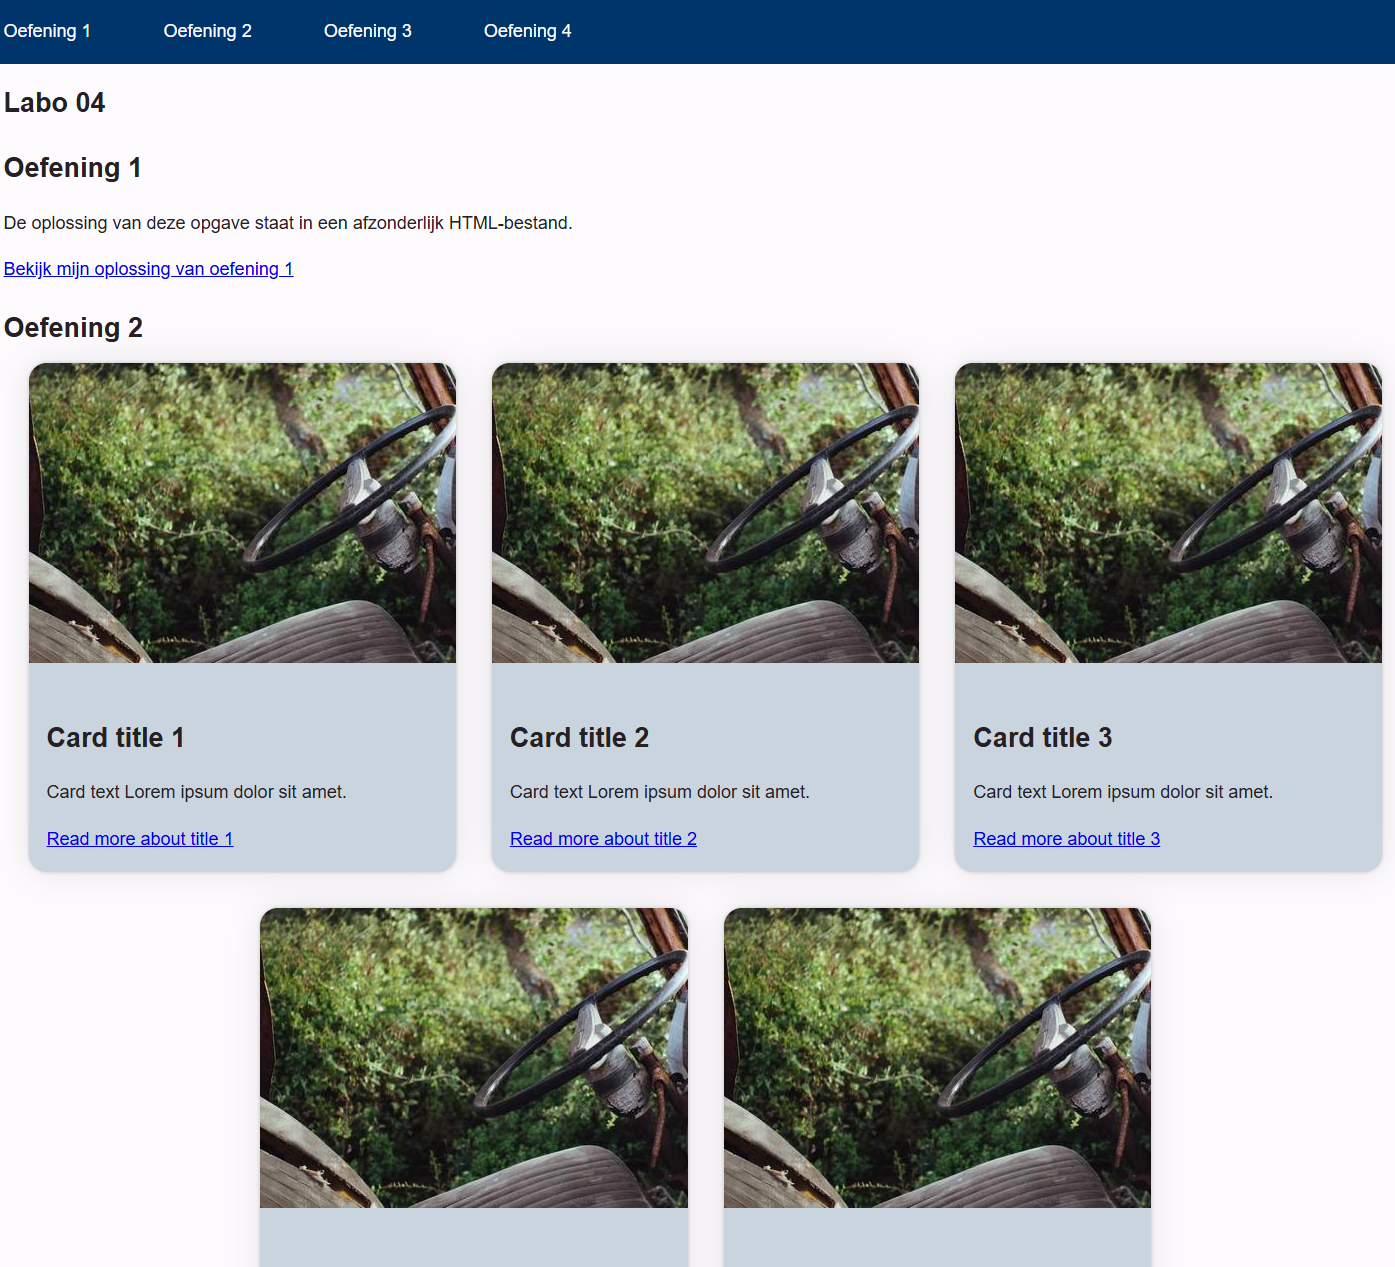Image resolution: width=1395 pixels, height=1267 pixels.
Task: Navigate to Oefening 4 in the top navigation
Action: click(527, 31)
